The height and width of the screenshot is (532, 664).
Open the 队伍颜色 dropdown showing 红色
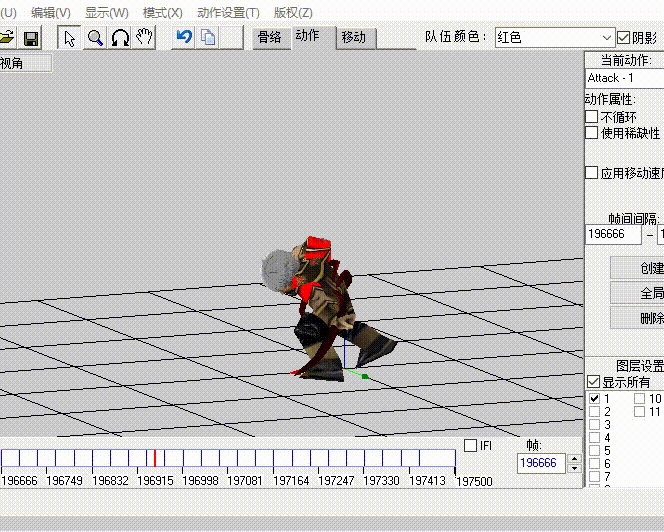coord(554,38)
